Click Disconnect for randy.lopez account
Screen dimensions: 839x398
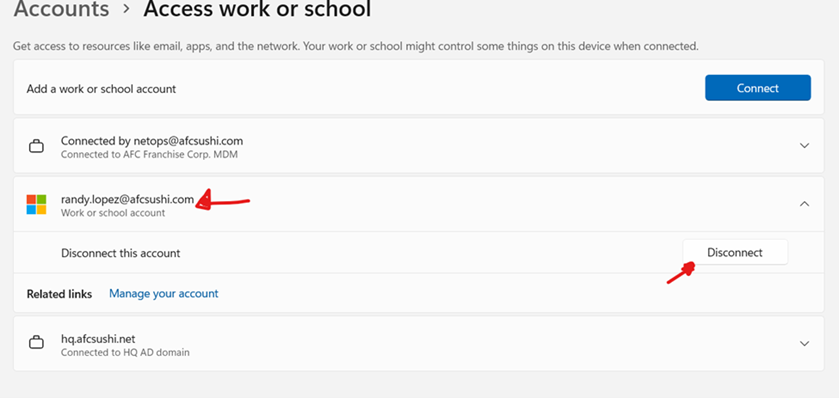735,252
